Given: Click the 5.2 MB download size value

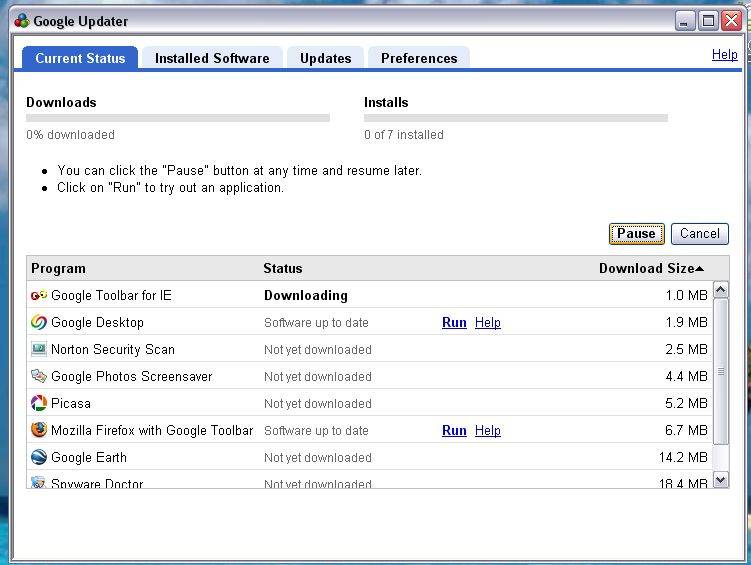Looking at the screenshot, I should tap(686, 403).
